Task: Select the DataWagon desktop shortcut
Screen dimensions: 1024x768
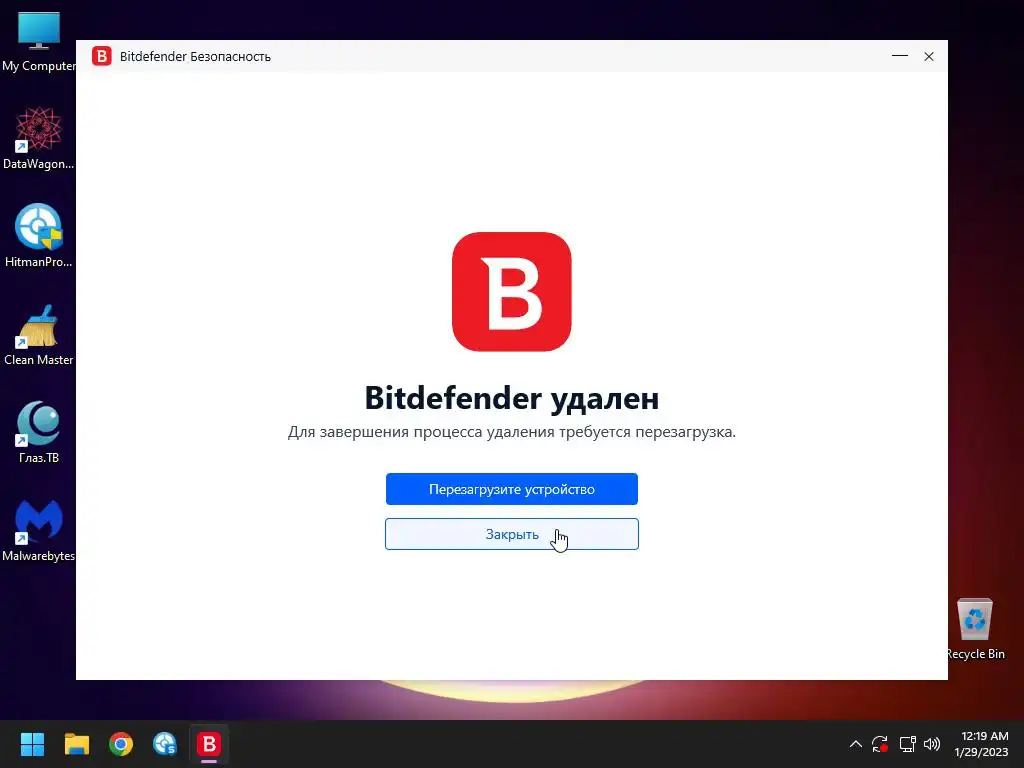Action: pos(39,138)
